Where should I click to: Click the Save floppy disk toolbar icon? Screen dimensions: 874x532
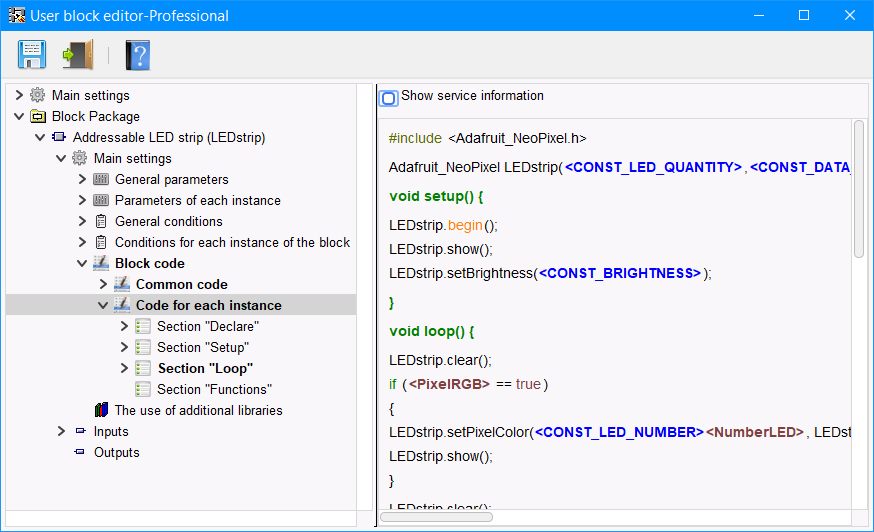pos(32,54)
